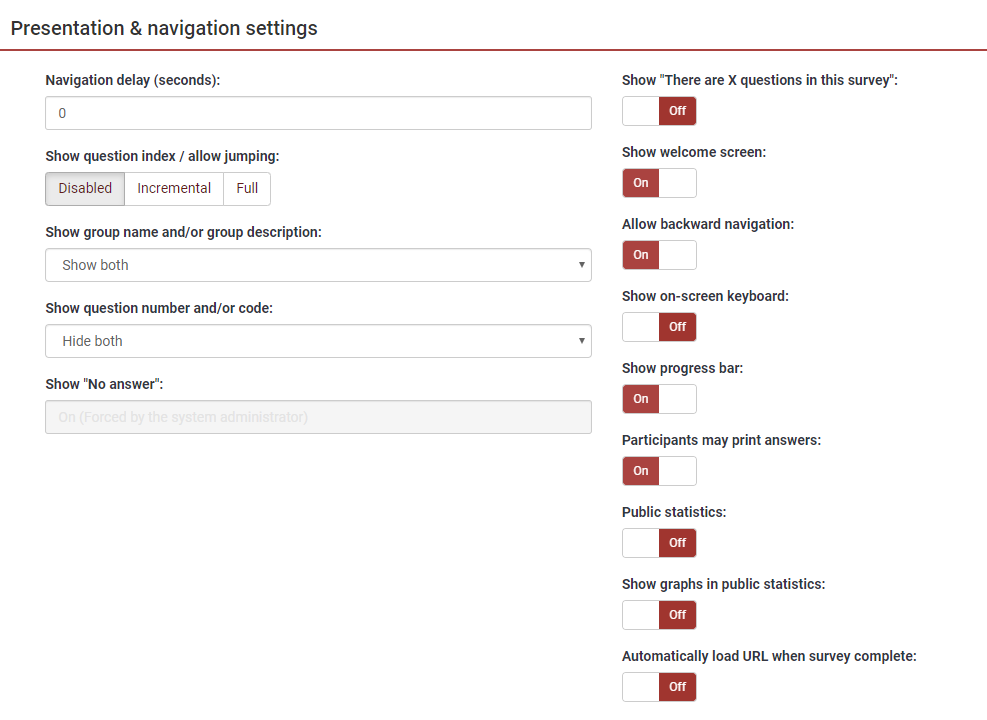Enable the Show on-screen keyboard switch
Screen dimensions: 987x720
659,327
